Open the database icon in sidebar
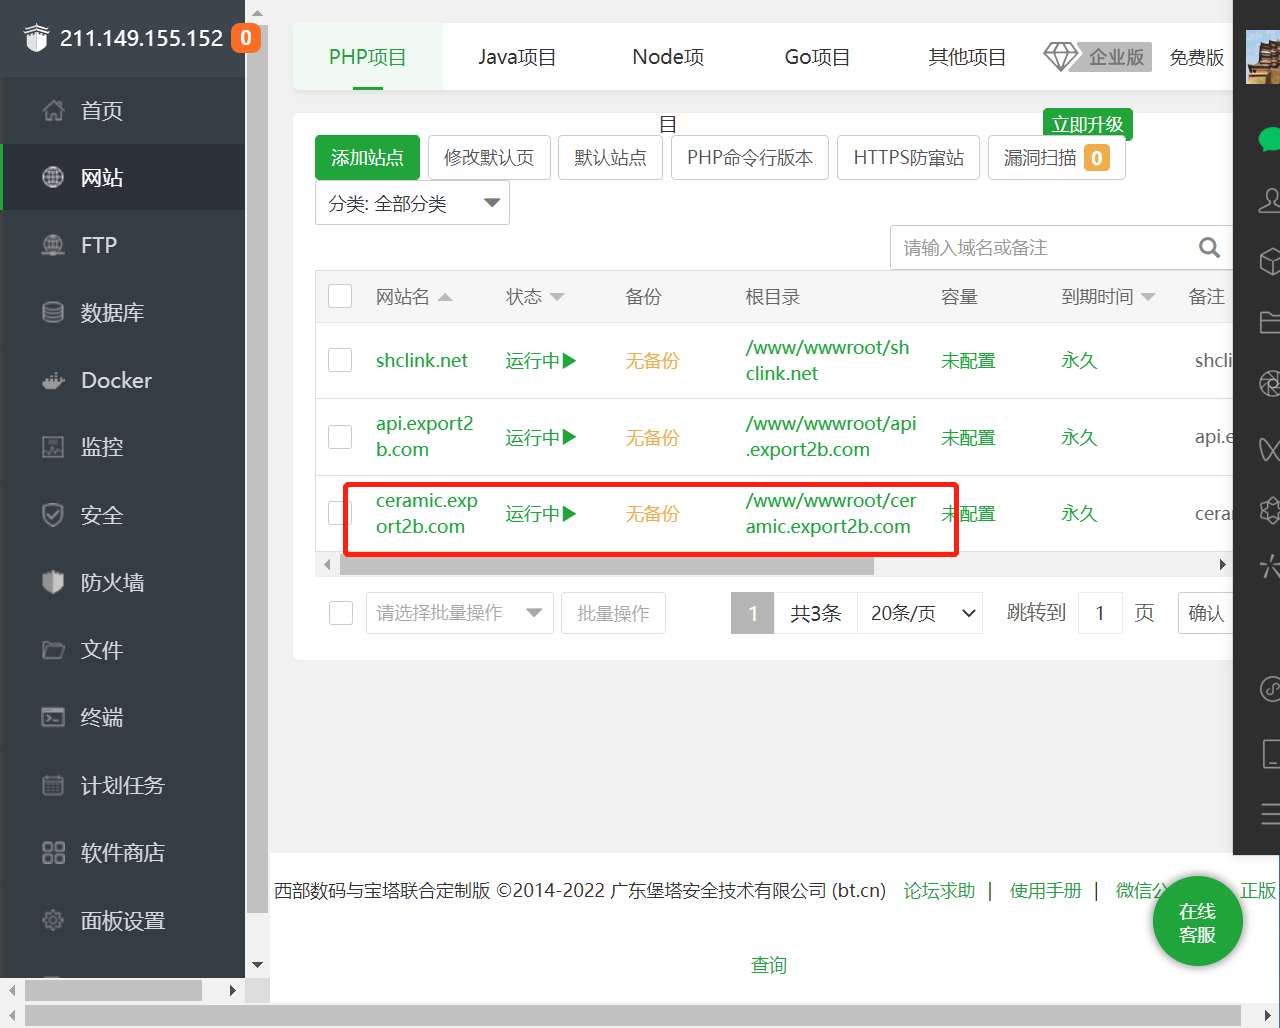Viewport: 1280px width, 1028px height. [x=53, y=312]
